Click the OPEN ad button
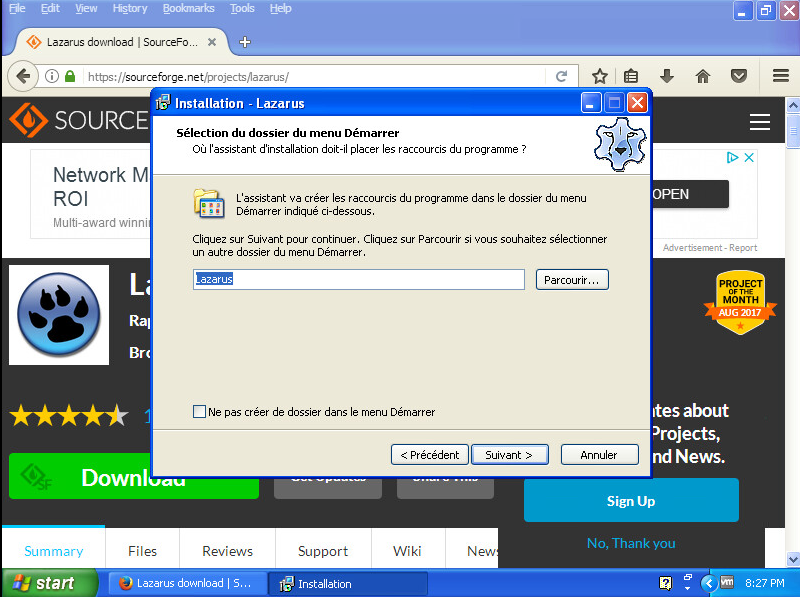 [x=690, y=194]
